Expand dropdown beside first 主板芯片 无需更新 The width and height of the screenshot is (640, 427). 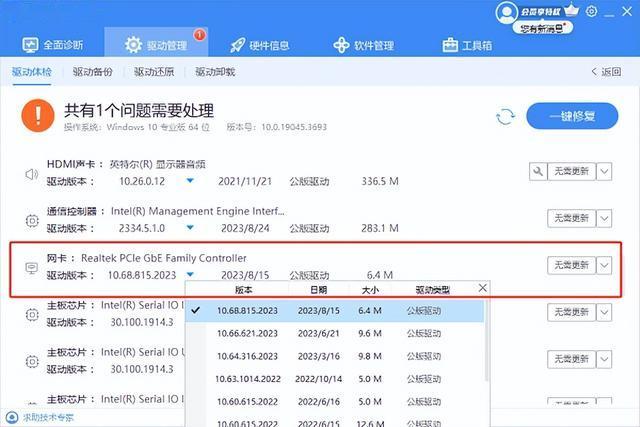pyautogui.click(x=604, y=312)
